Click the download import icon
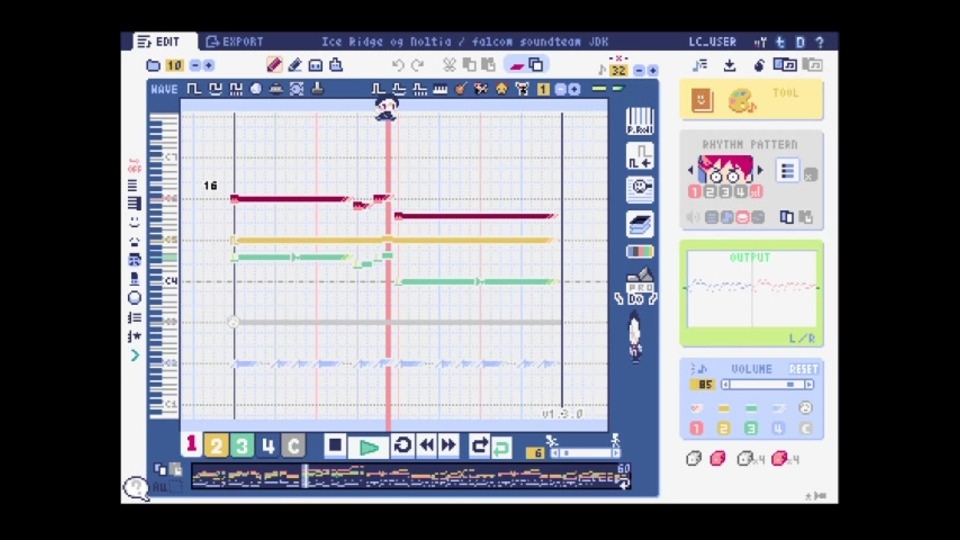The height and width of the screenshot is (540, 960). click(x=729, y=65)
